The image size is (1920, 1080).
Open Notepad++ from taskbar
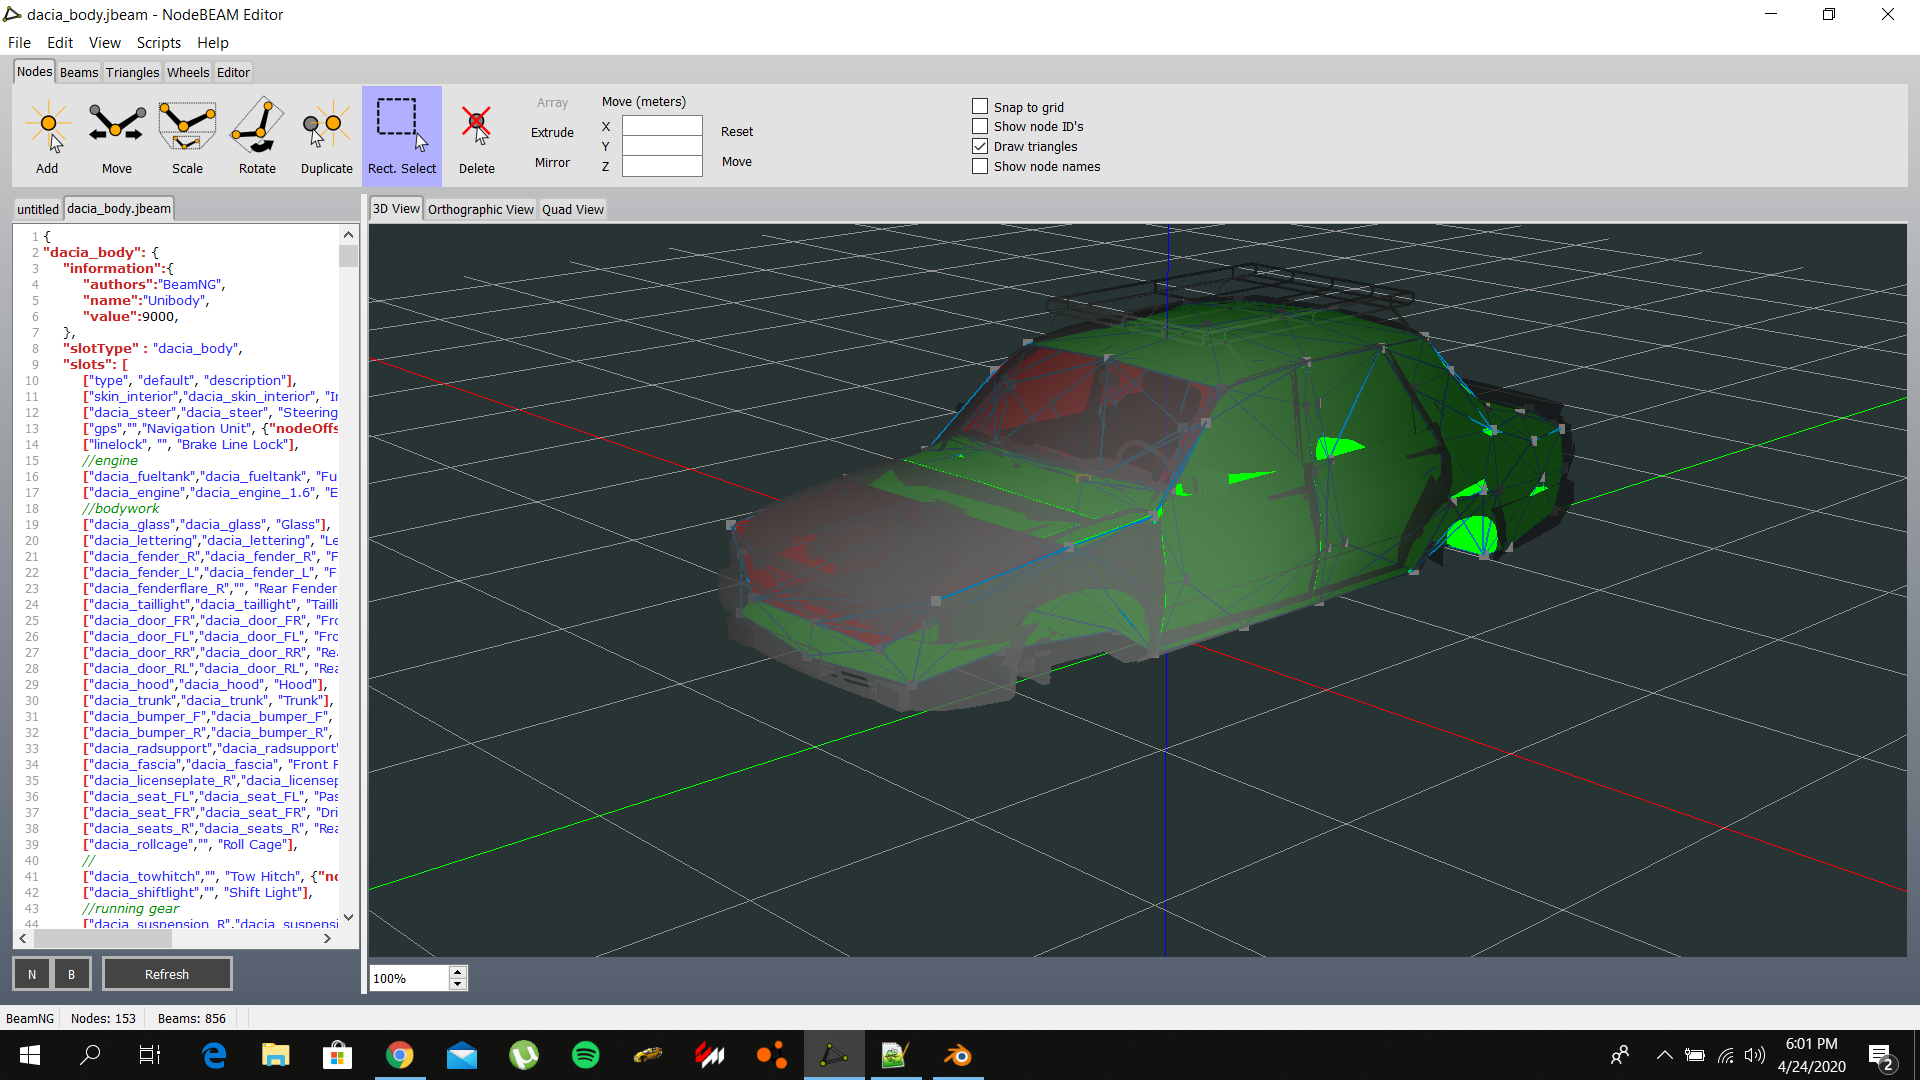click(x=896, y=1055)
